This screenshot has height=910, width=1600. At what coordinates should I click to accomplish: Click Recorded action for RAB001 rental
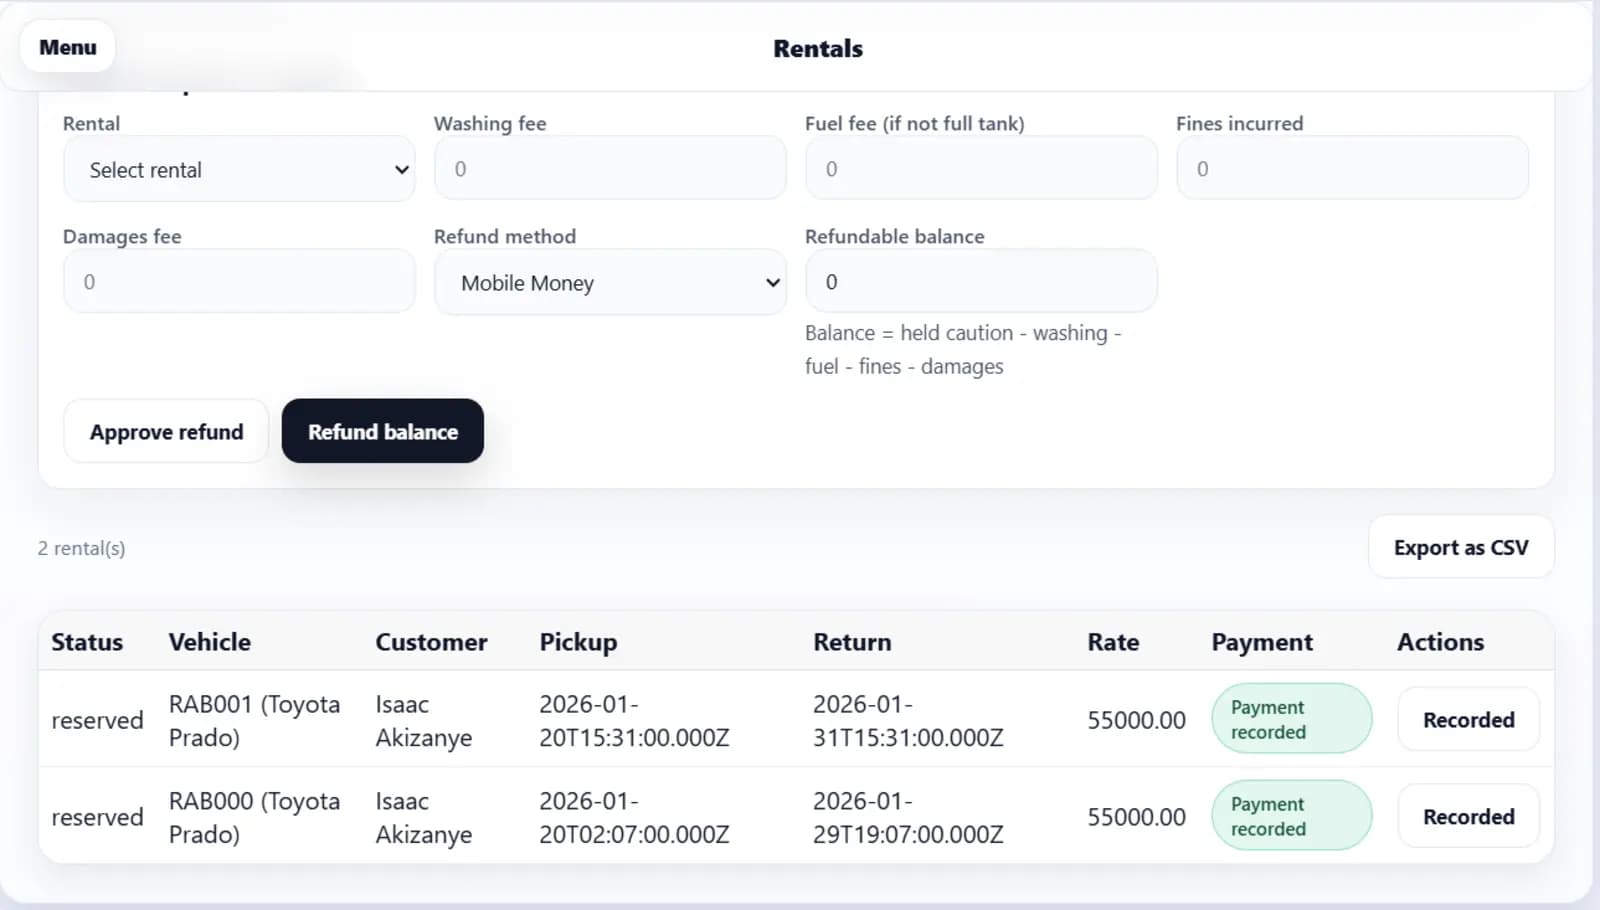click(x=1468, y=720)
